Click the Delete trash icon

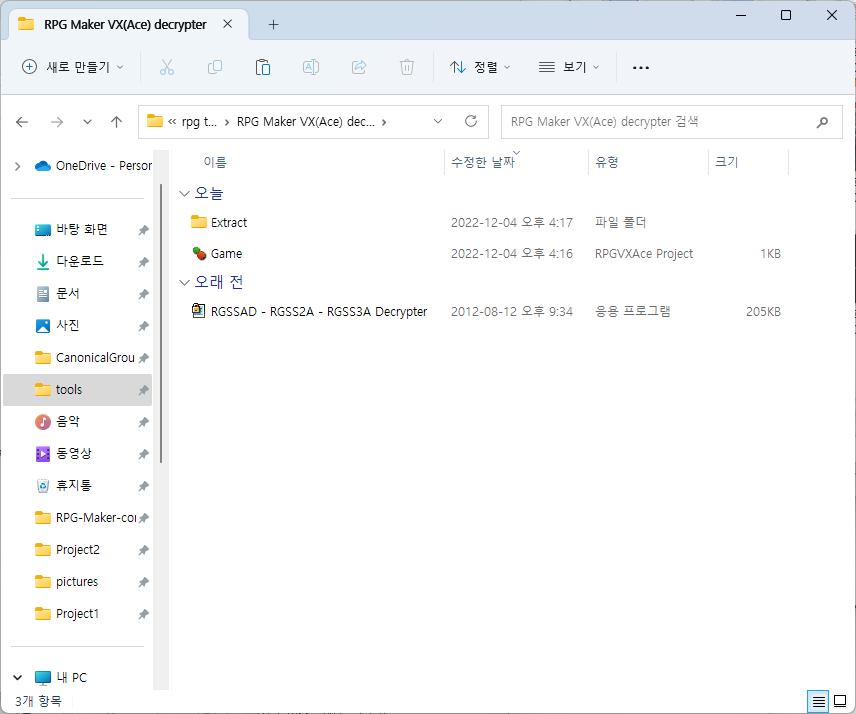[407, 67]
